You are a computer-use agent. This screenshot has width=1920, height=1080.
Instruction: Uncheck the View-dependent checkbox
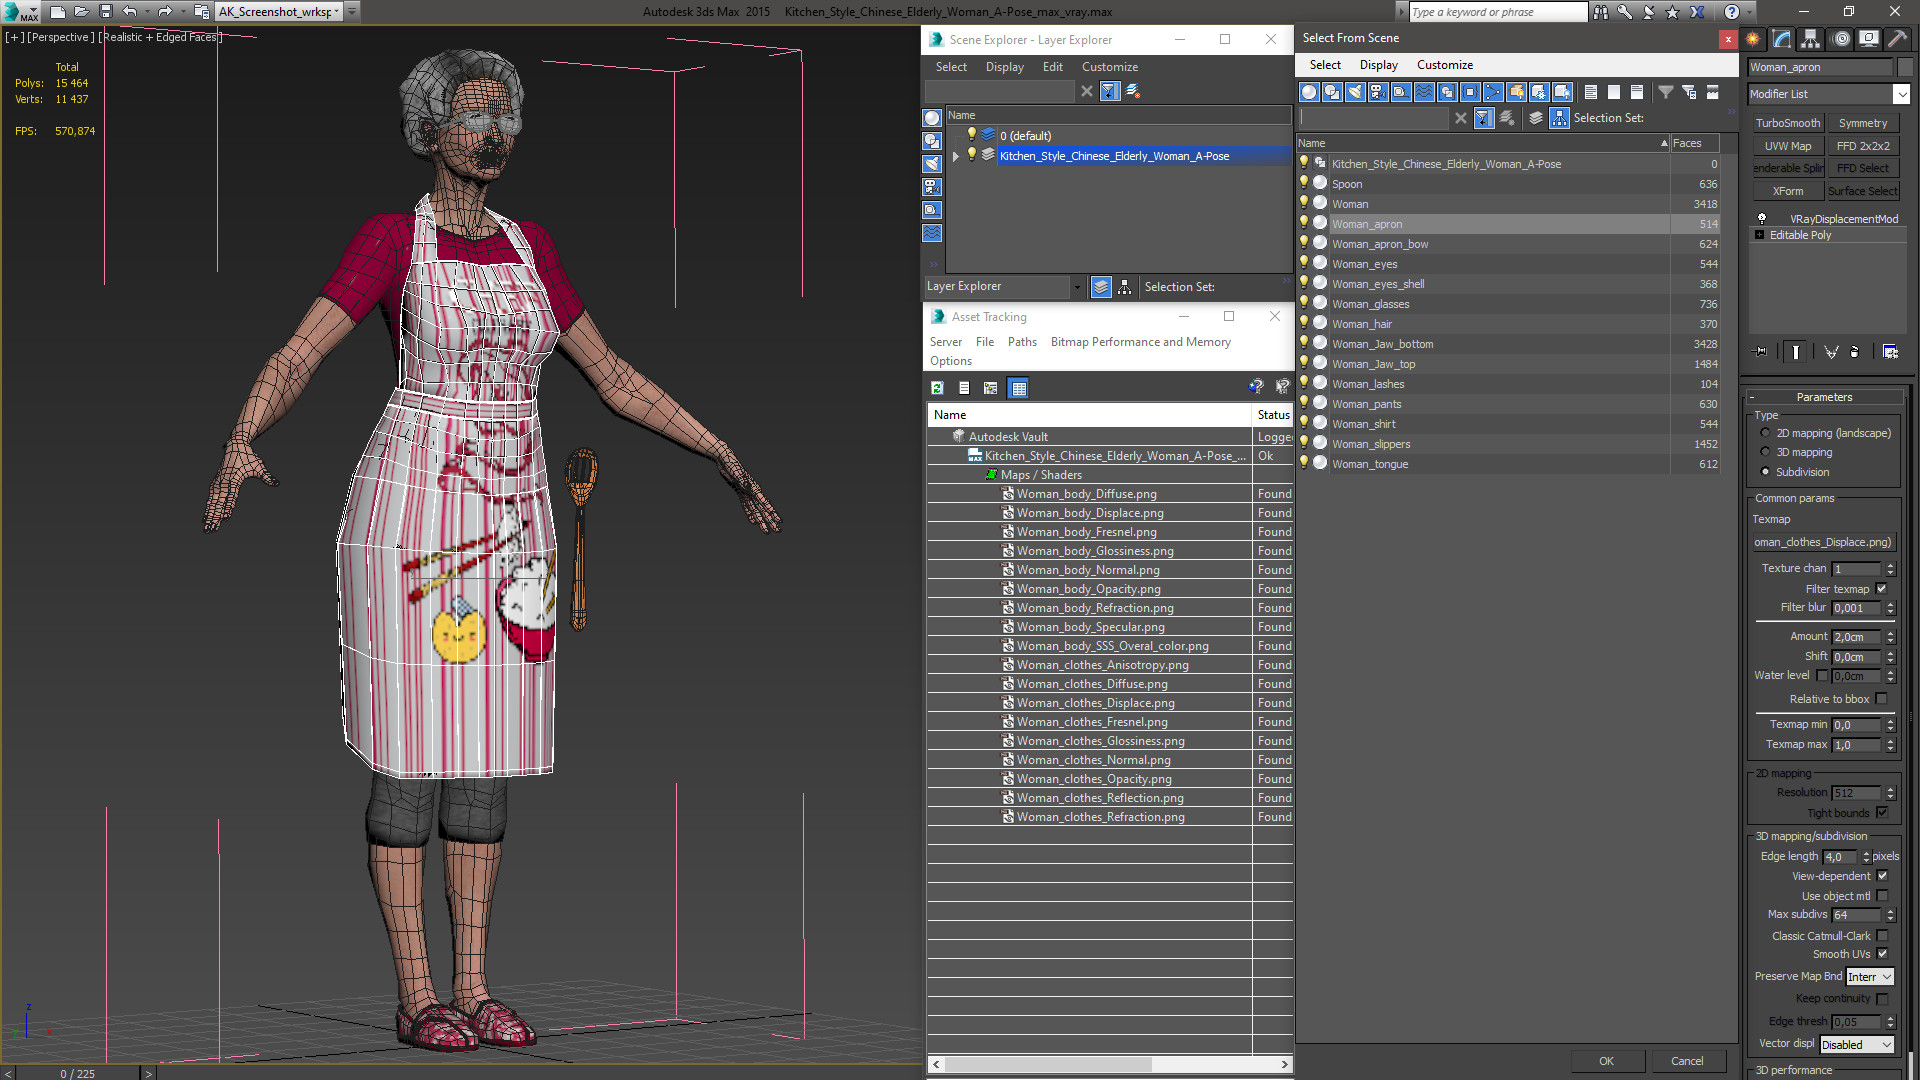1882,876
